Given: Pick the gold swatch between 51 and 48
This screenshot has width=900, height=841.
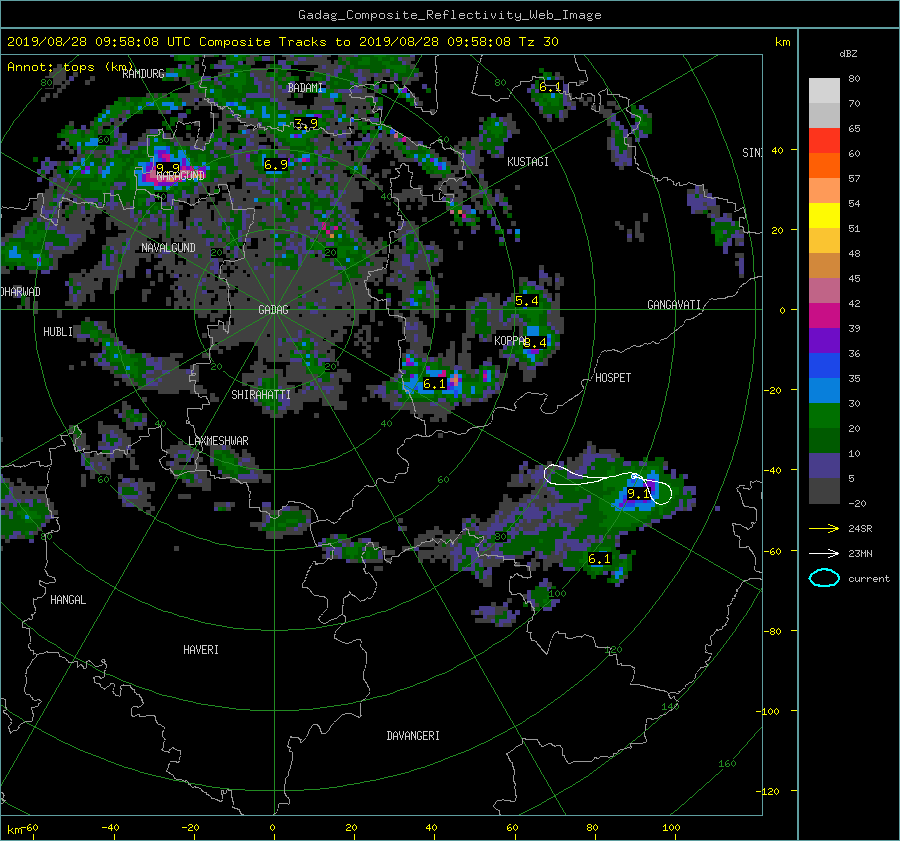Looking at the screenshot, I should (x=824, y=241).
